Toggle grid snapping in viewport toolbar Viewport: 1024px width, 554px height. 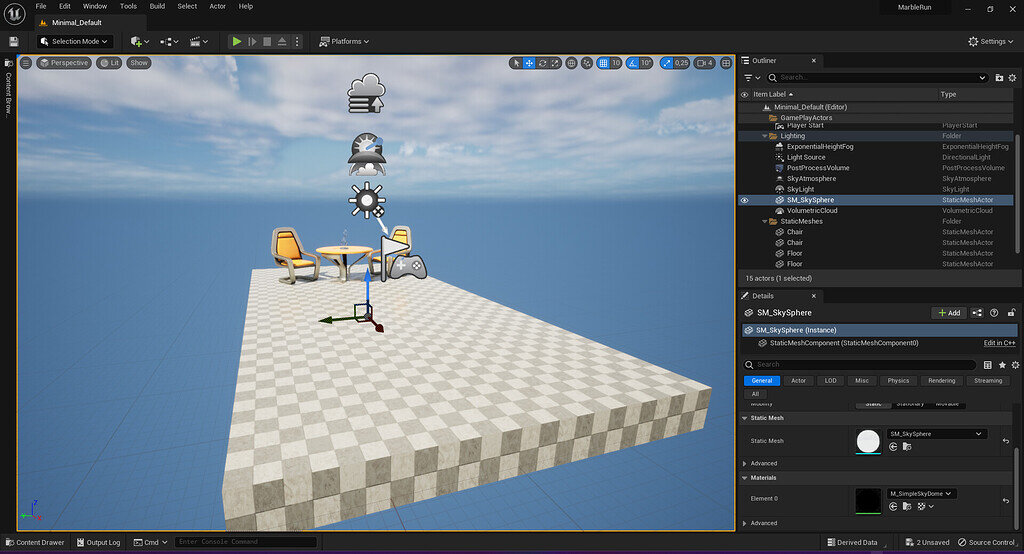pos(603,63)
